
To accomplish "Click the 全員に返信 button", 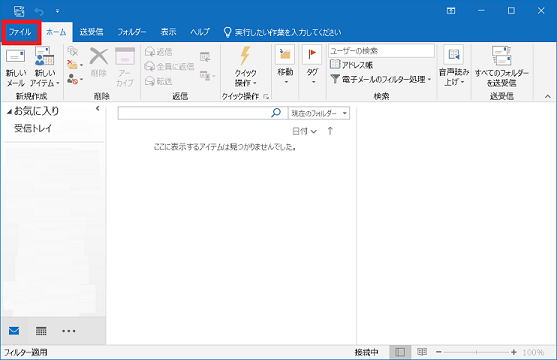I will (x=169, y=66).
